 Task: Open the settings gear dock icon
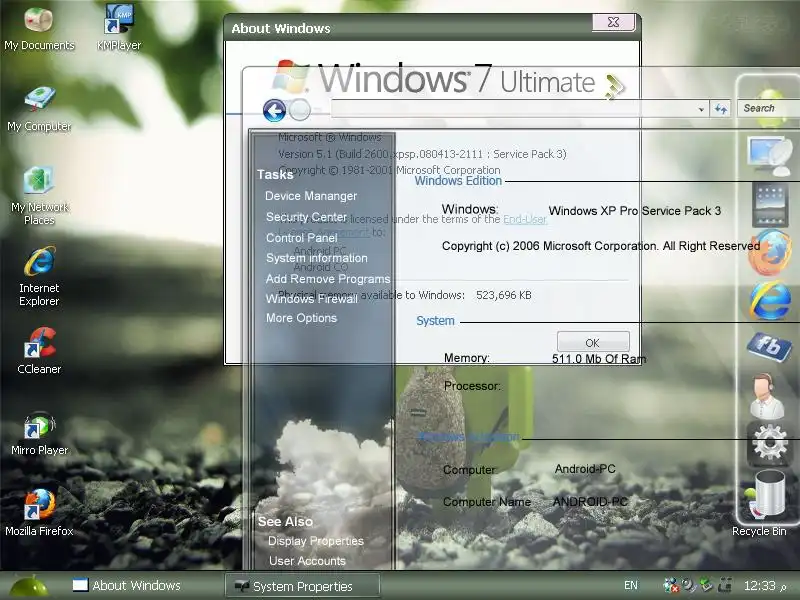(769, 444)
